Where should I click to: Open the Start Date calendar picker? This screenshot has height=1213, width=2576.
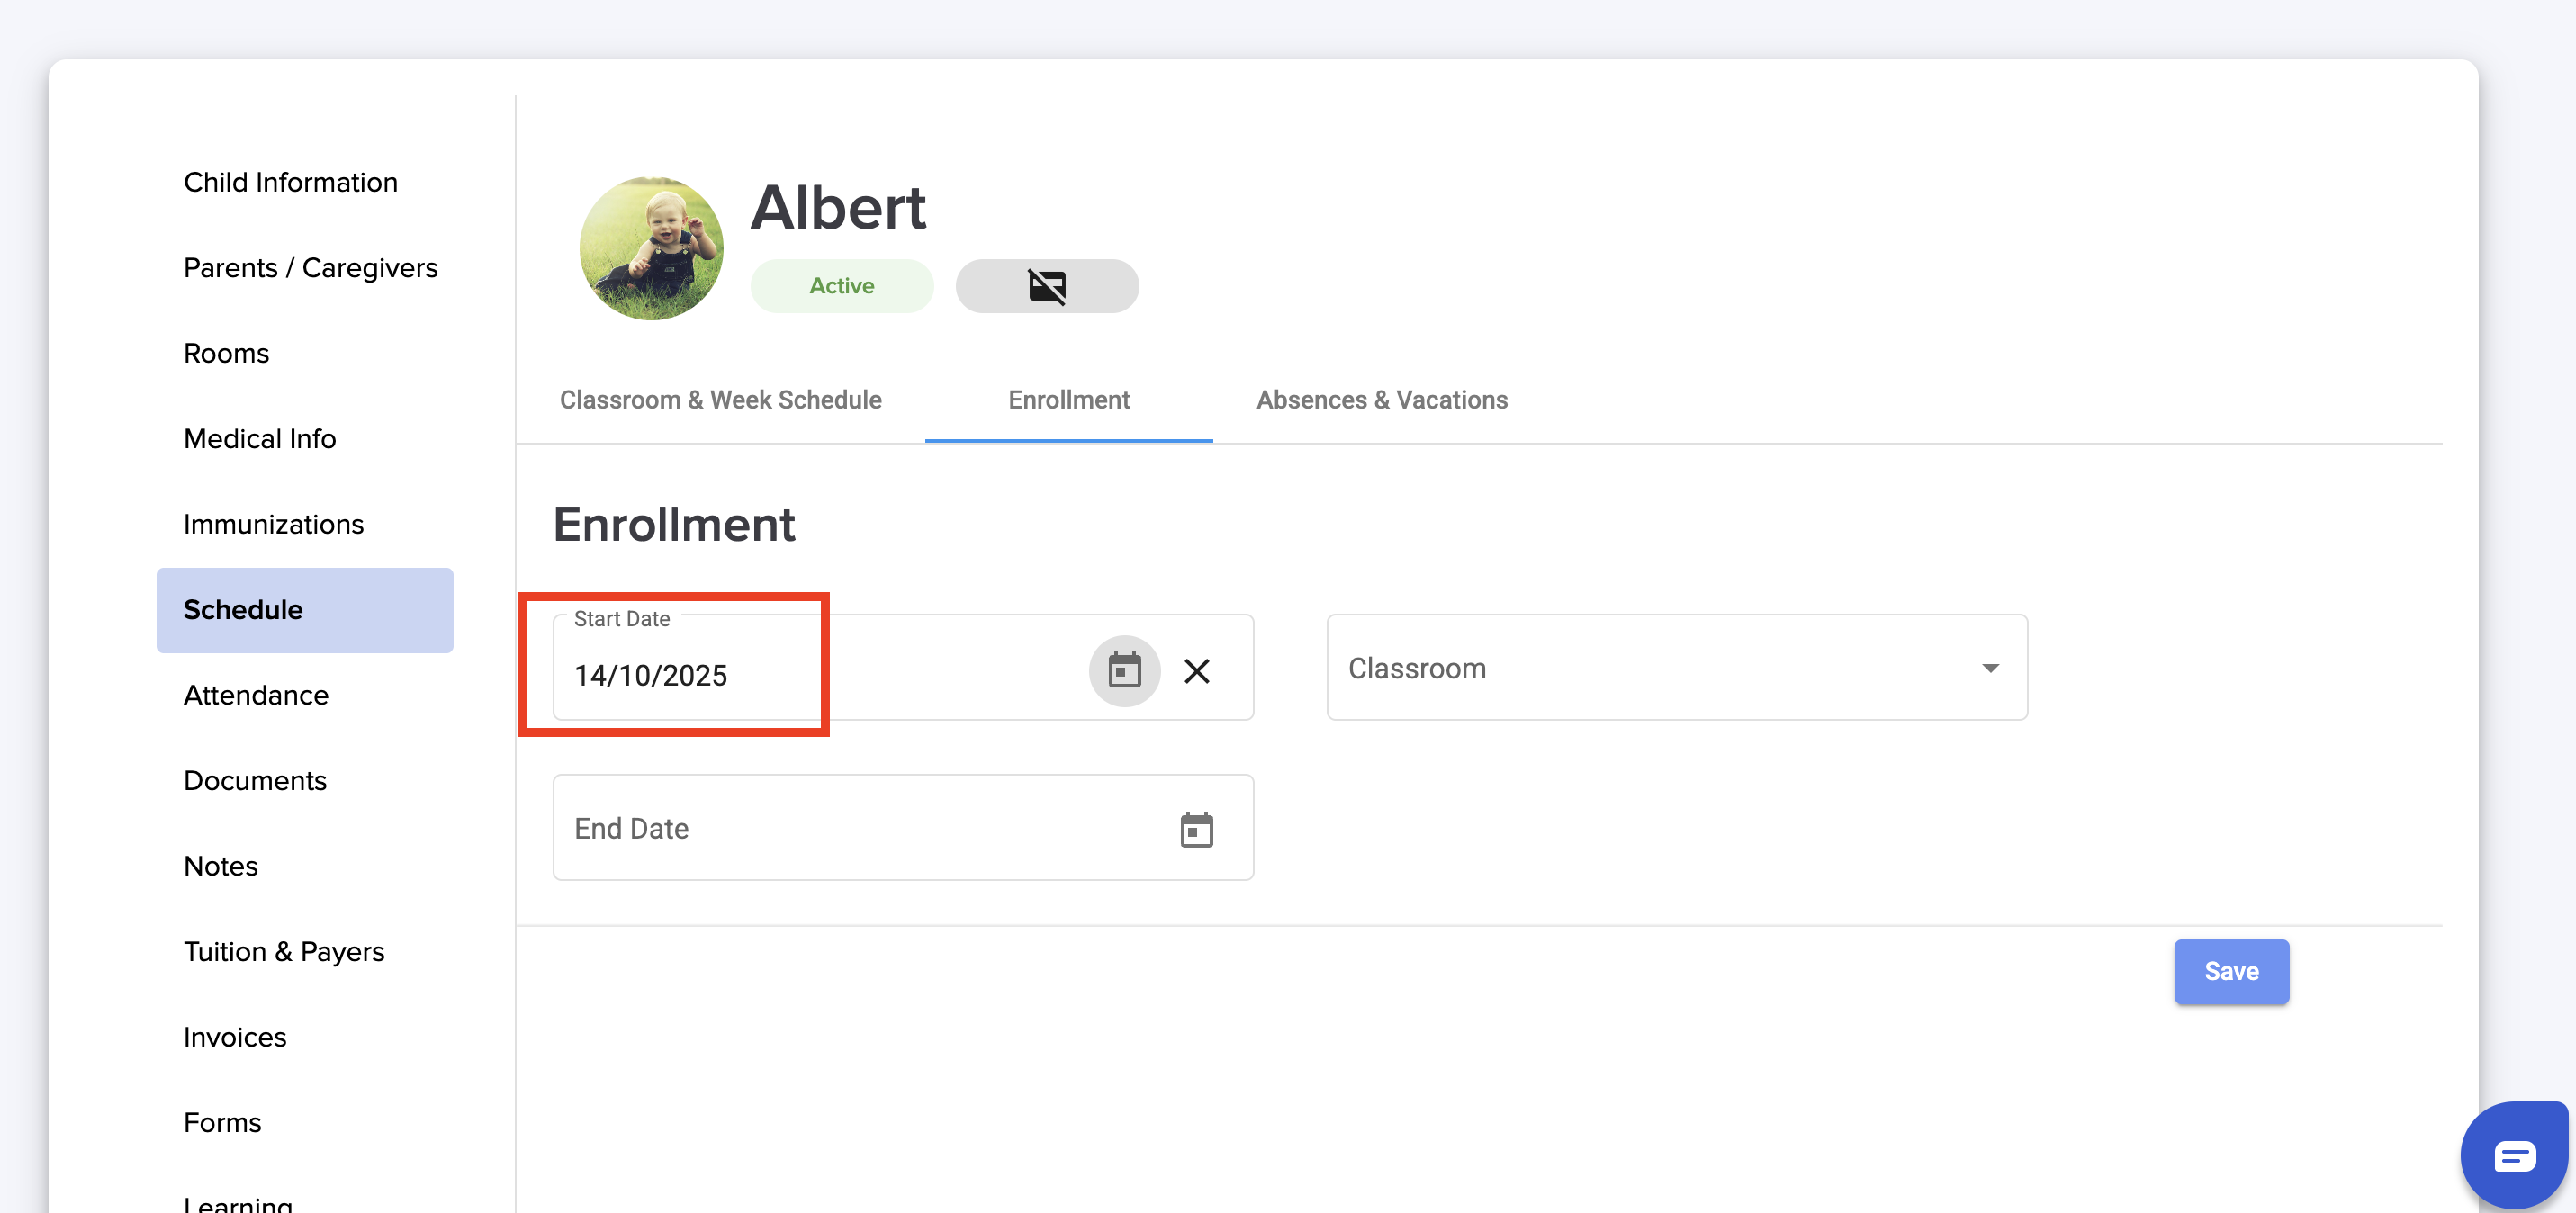pyautogui.click(x=1124, y=670)
